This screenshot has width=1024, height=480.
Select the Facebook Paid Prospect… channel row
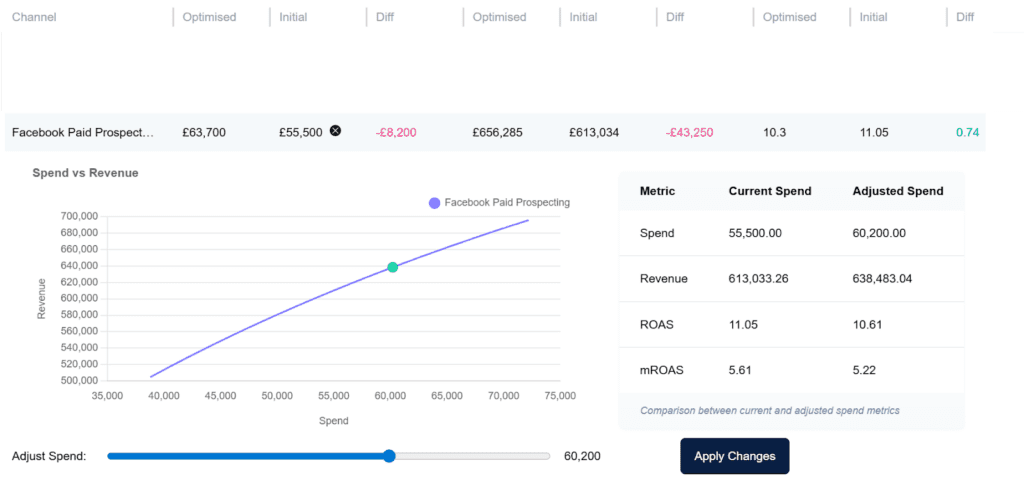pyautogui.click(x=83, y=132)
